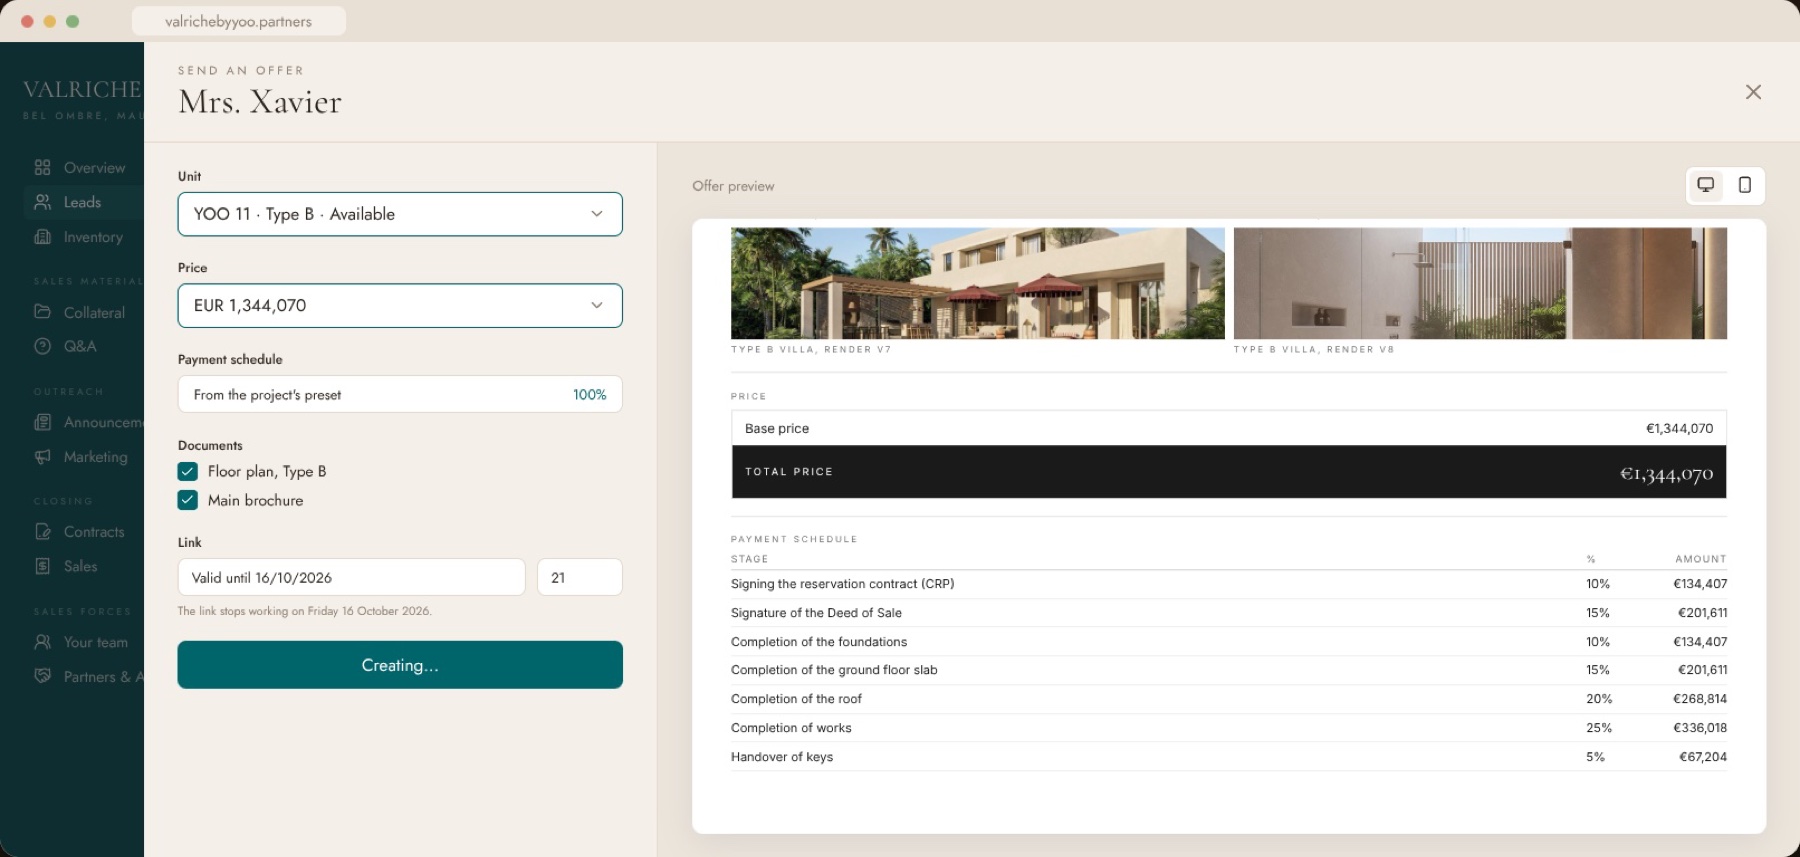Open Marketing section
Screen dimensions: 1800x857
[x=83, y=457]
